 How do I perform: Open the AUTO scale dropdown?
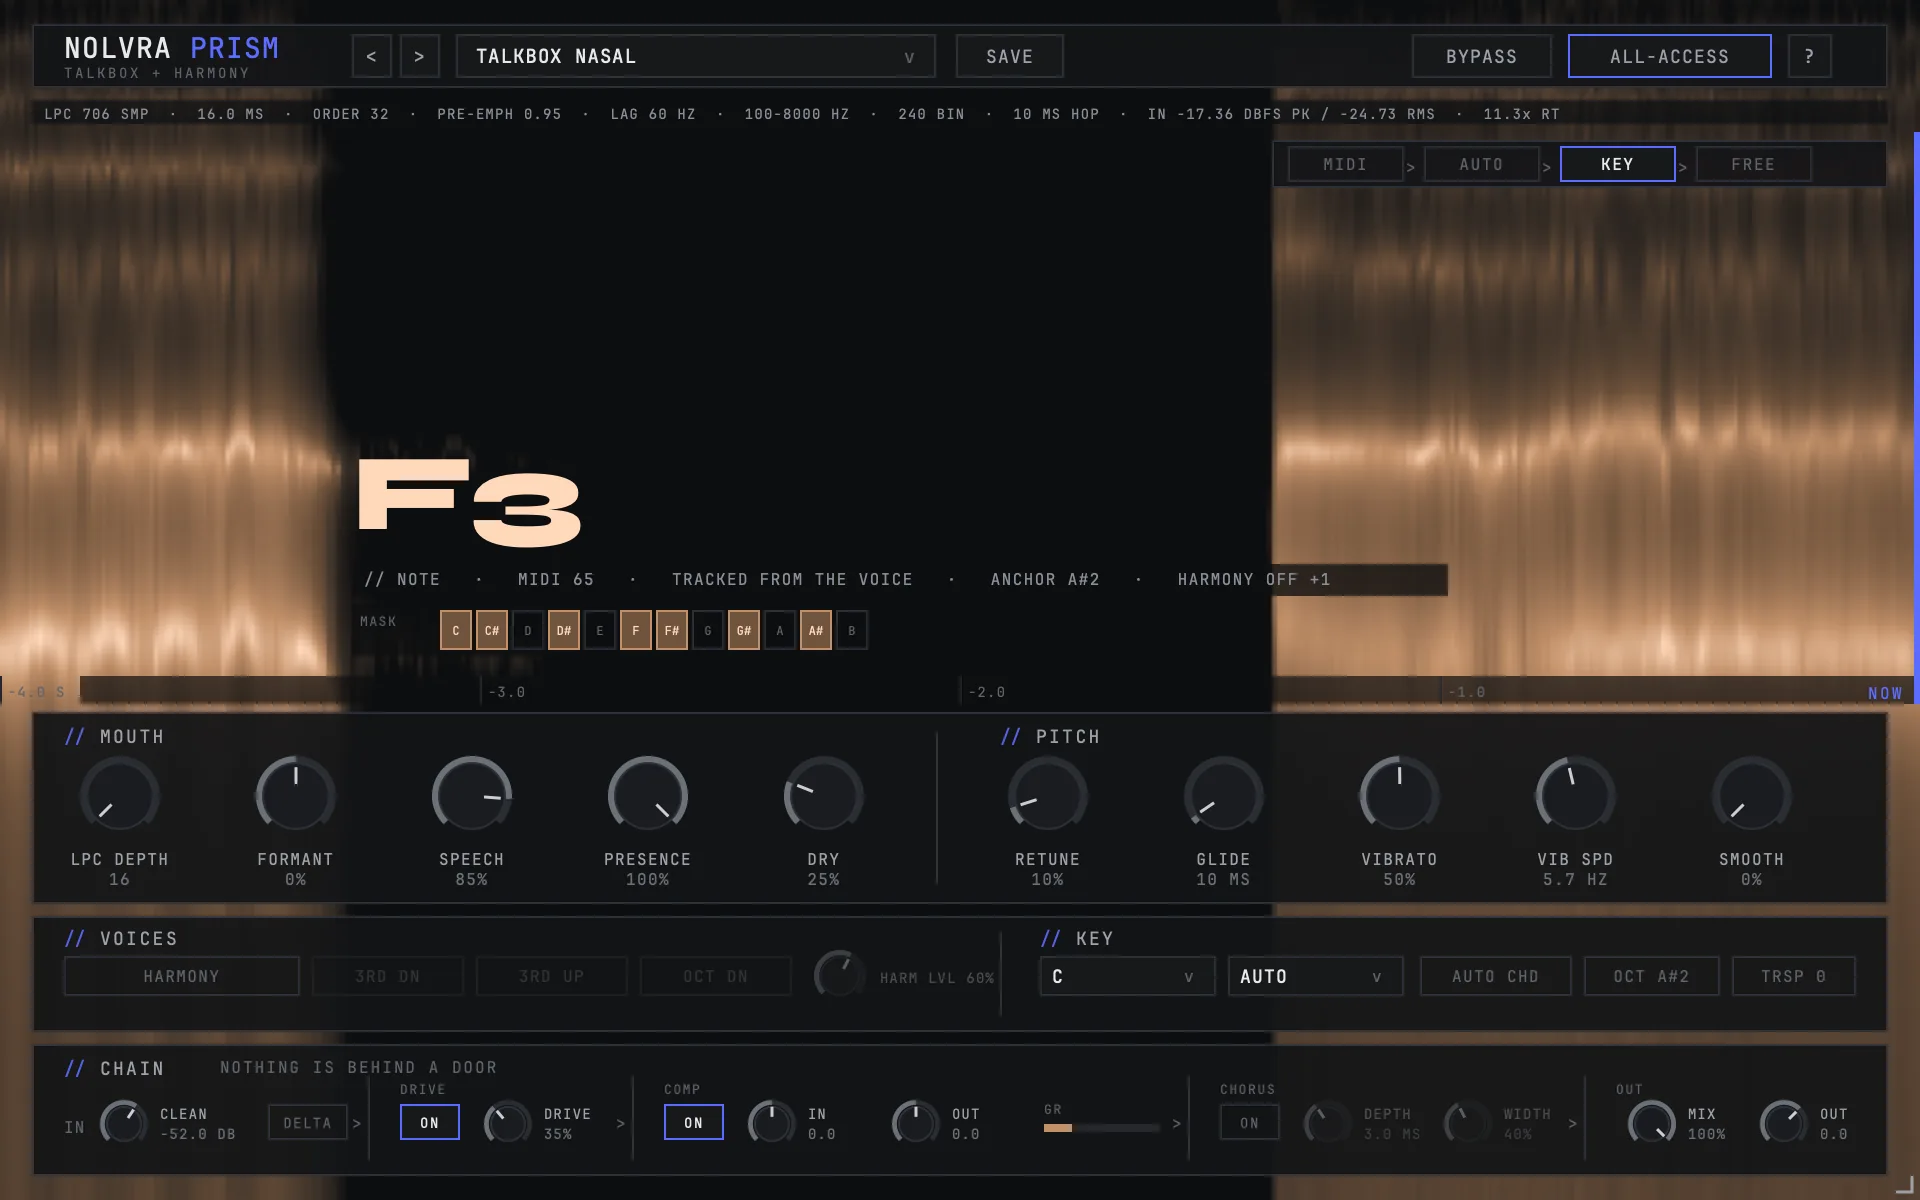coord(1315,976)
